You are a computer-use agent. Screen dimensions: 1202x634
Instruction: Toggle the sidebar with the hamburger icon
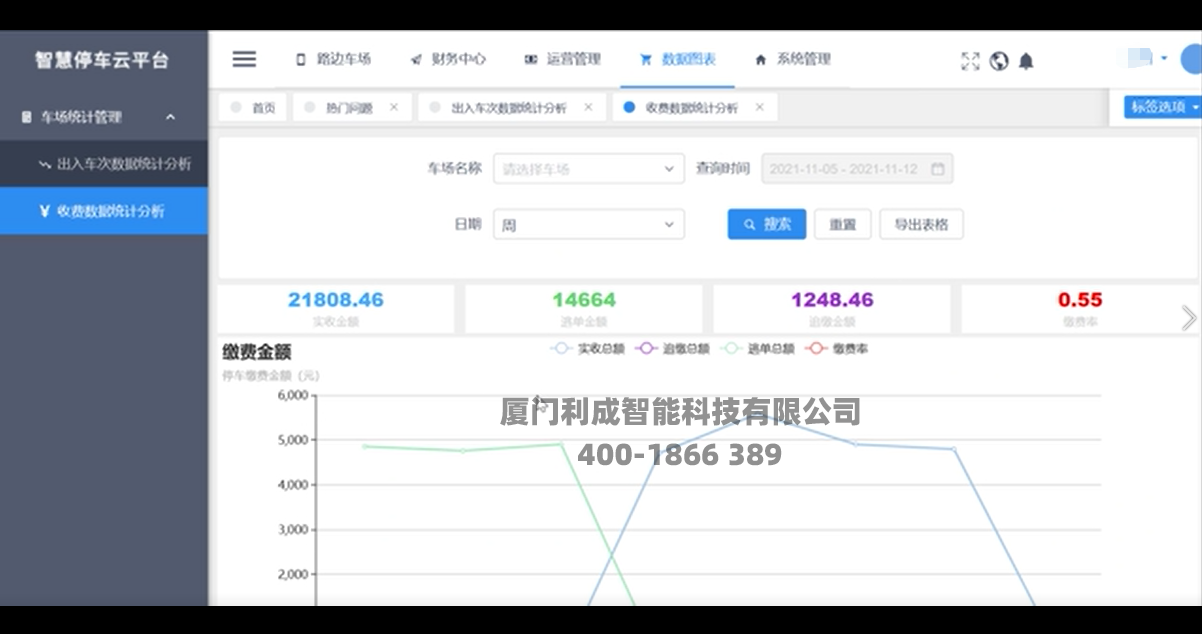click(244, 59)
